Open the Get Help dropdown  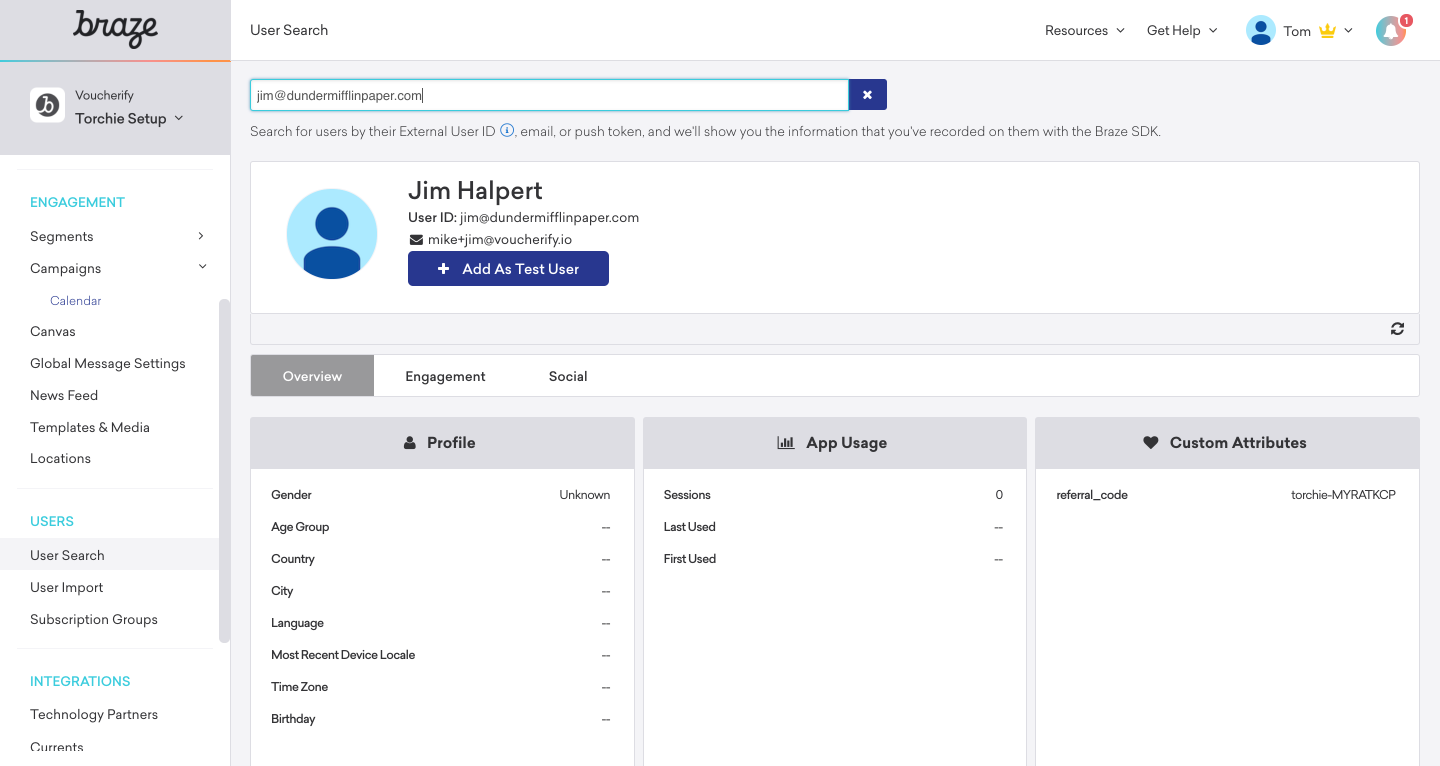pos(1181,31)
